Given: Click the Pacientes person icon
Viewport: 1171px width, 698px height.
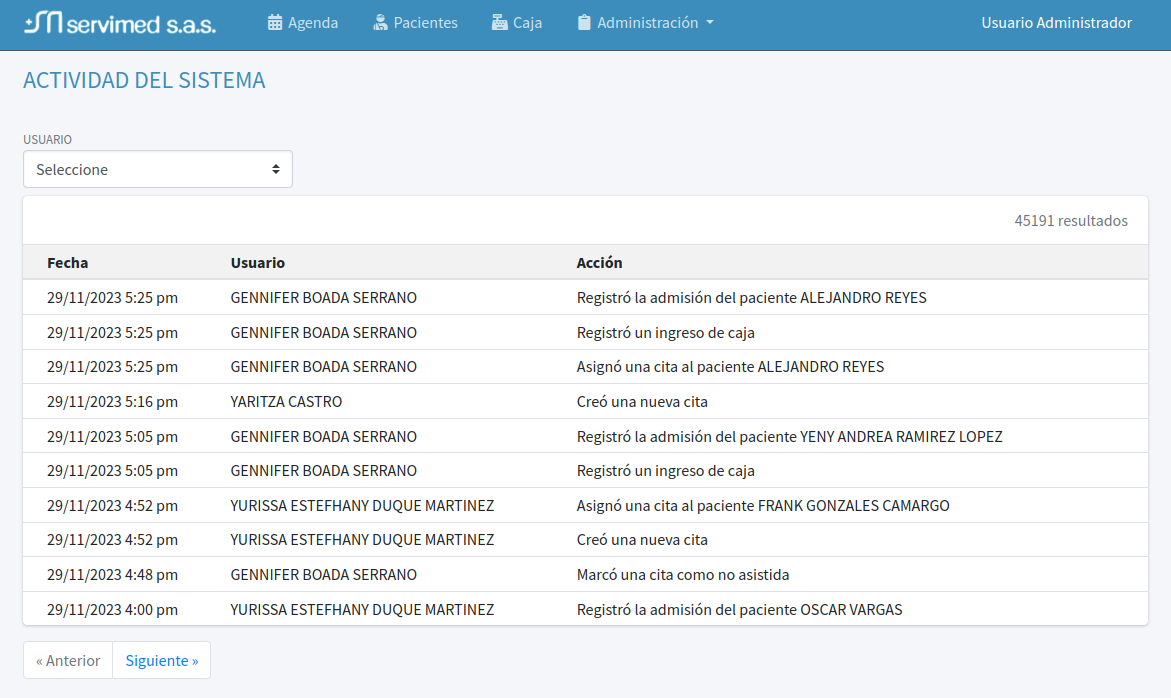Looking at the screenshot, I should tap(380, 23).
